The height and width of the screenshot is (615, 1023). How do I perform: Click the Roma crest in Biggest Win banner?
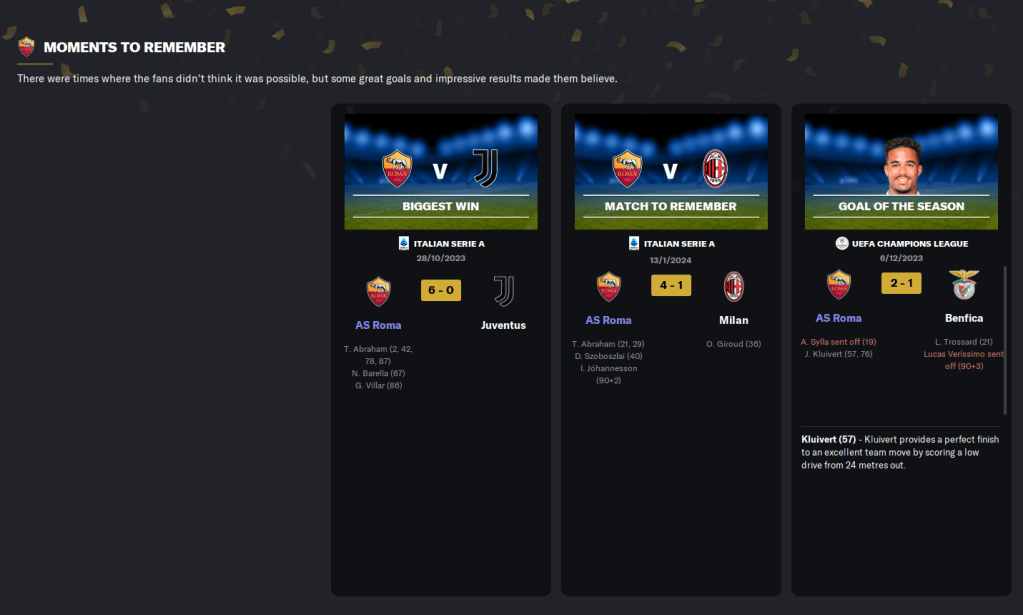pyautogui.click(x=397, y=169)
